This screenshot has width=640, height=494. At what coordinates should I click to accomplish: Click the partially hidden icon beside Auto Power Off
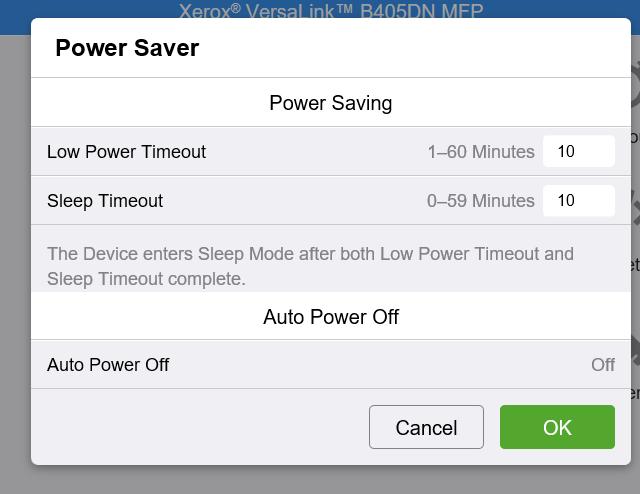coord(636,350)
